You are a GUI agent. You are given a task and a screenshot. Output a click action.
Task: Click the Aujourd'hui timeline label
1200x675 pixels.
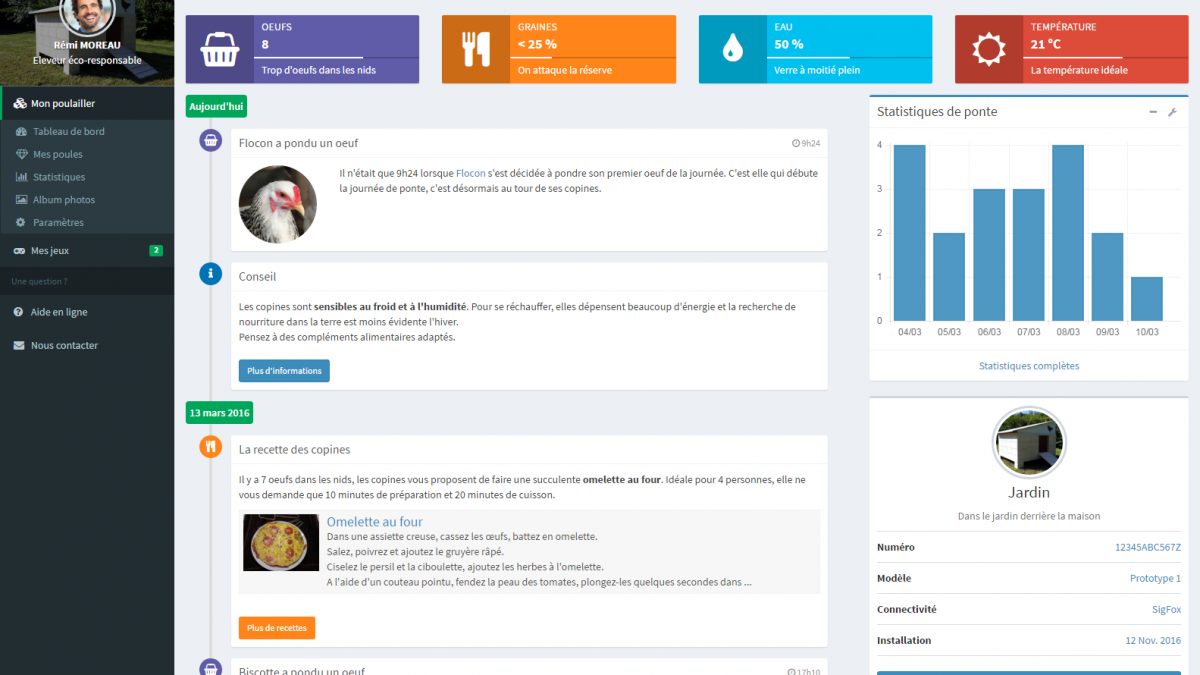click(x=216, y=107)
